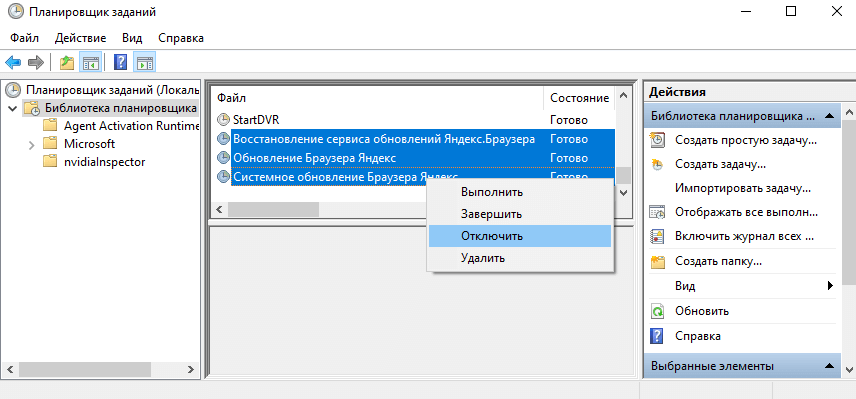Click the Включить журнал всех icon

coord(658,236)
